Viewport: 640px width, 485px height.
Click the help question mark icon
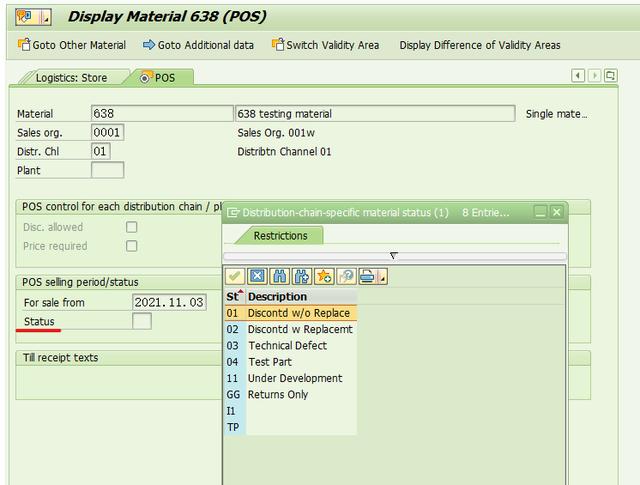(347, 276)
